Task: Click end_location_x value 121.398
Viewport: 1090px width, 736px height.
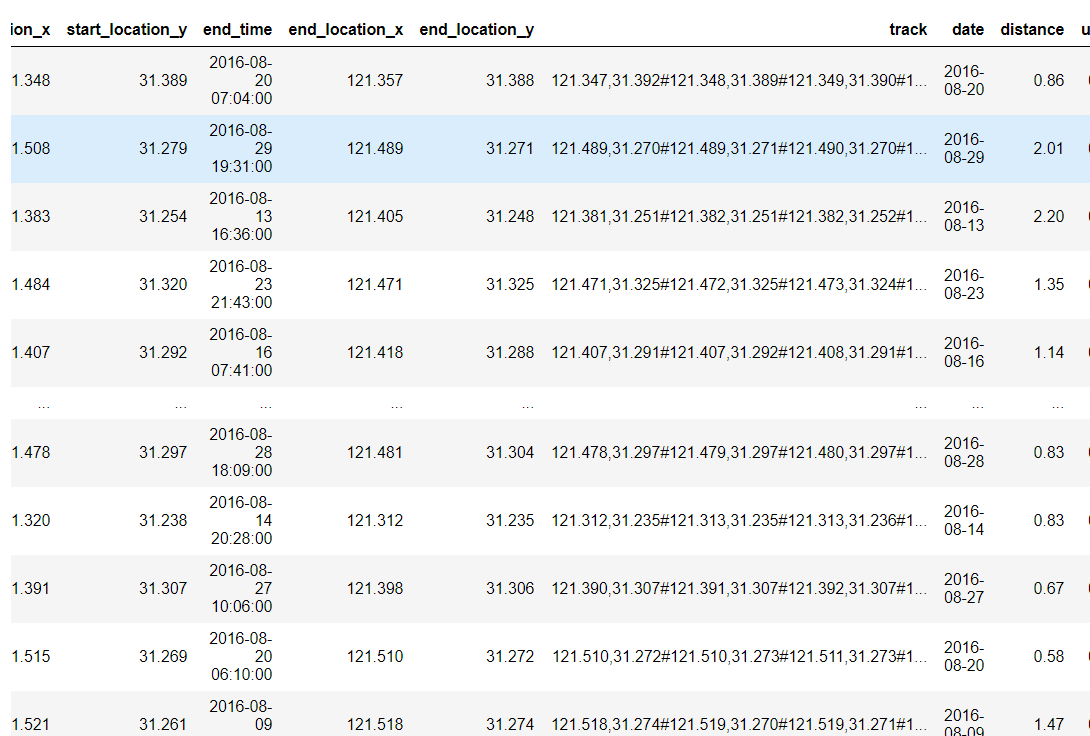Action: click(375, 589)
